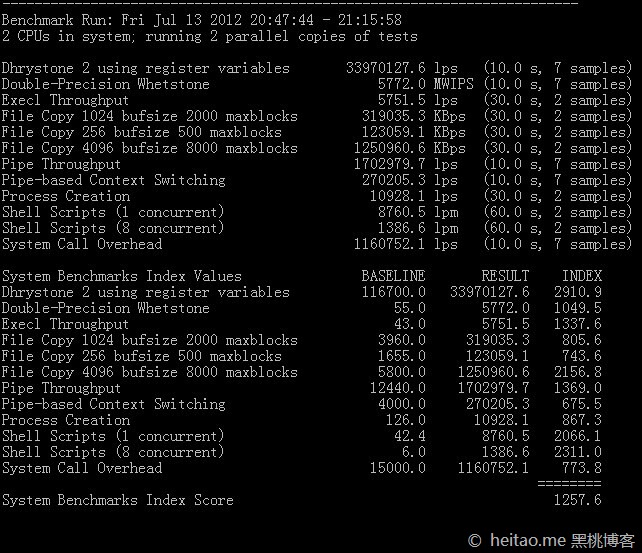Image resolution: width=642 pixels, height=553 pixels.
Task: Click the 33970127.6 lps Dhrystone result
Action: click(x=401, y=68)
